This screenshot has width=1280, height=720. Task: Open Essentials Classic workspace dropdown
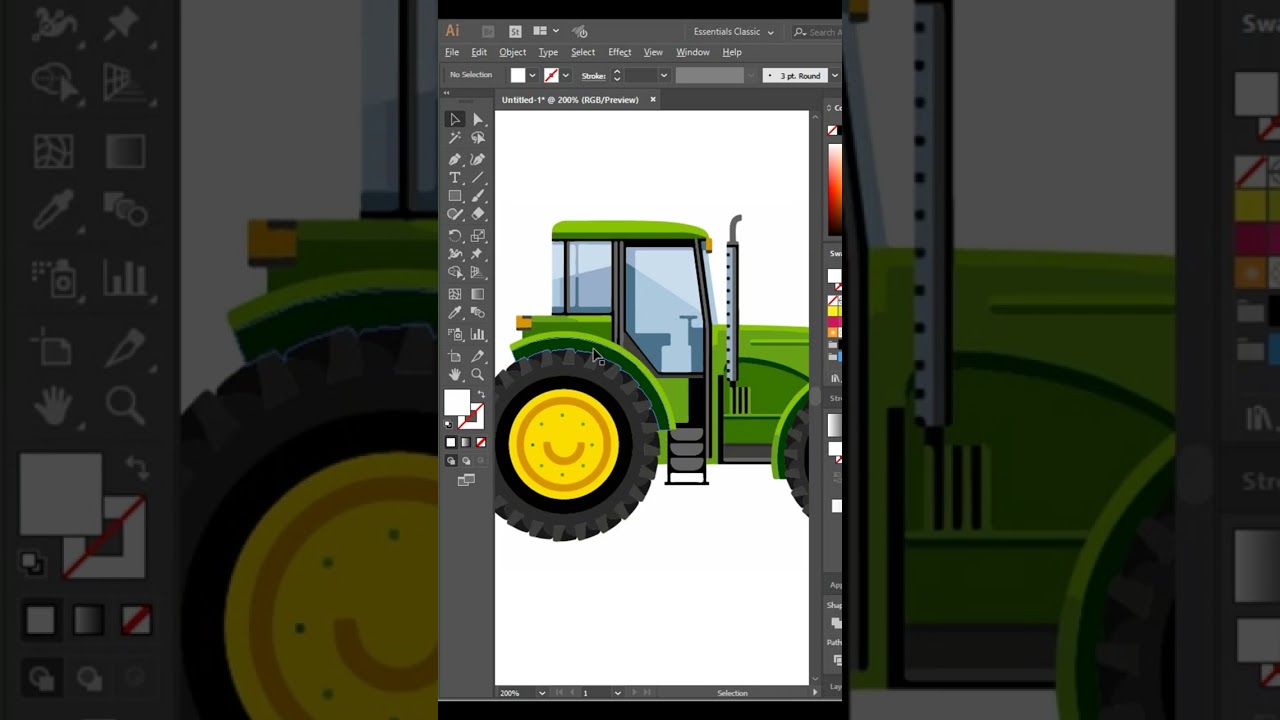[734, 32]
